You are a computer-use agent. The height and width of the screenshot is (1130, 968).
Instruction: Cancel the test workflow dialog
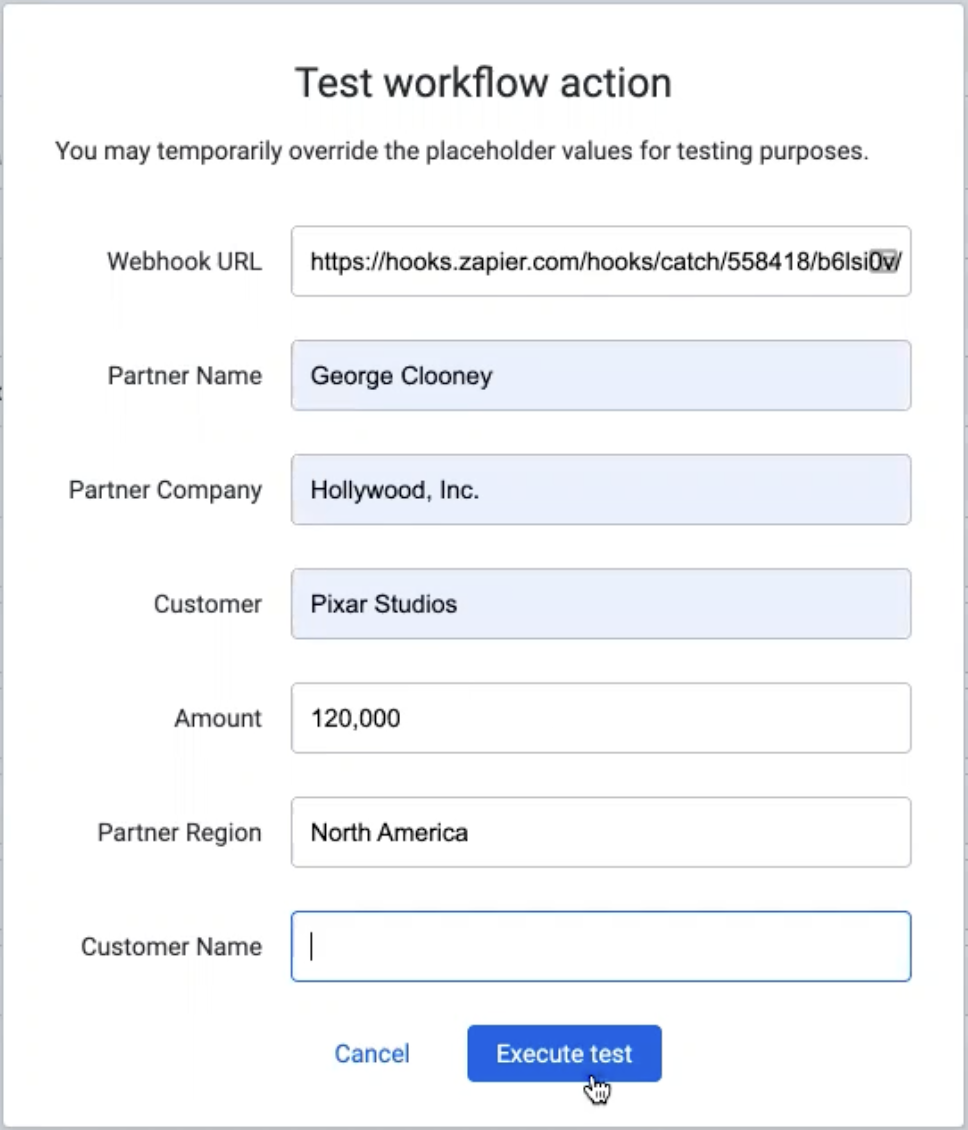[x=372, y=1053]
